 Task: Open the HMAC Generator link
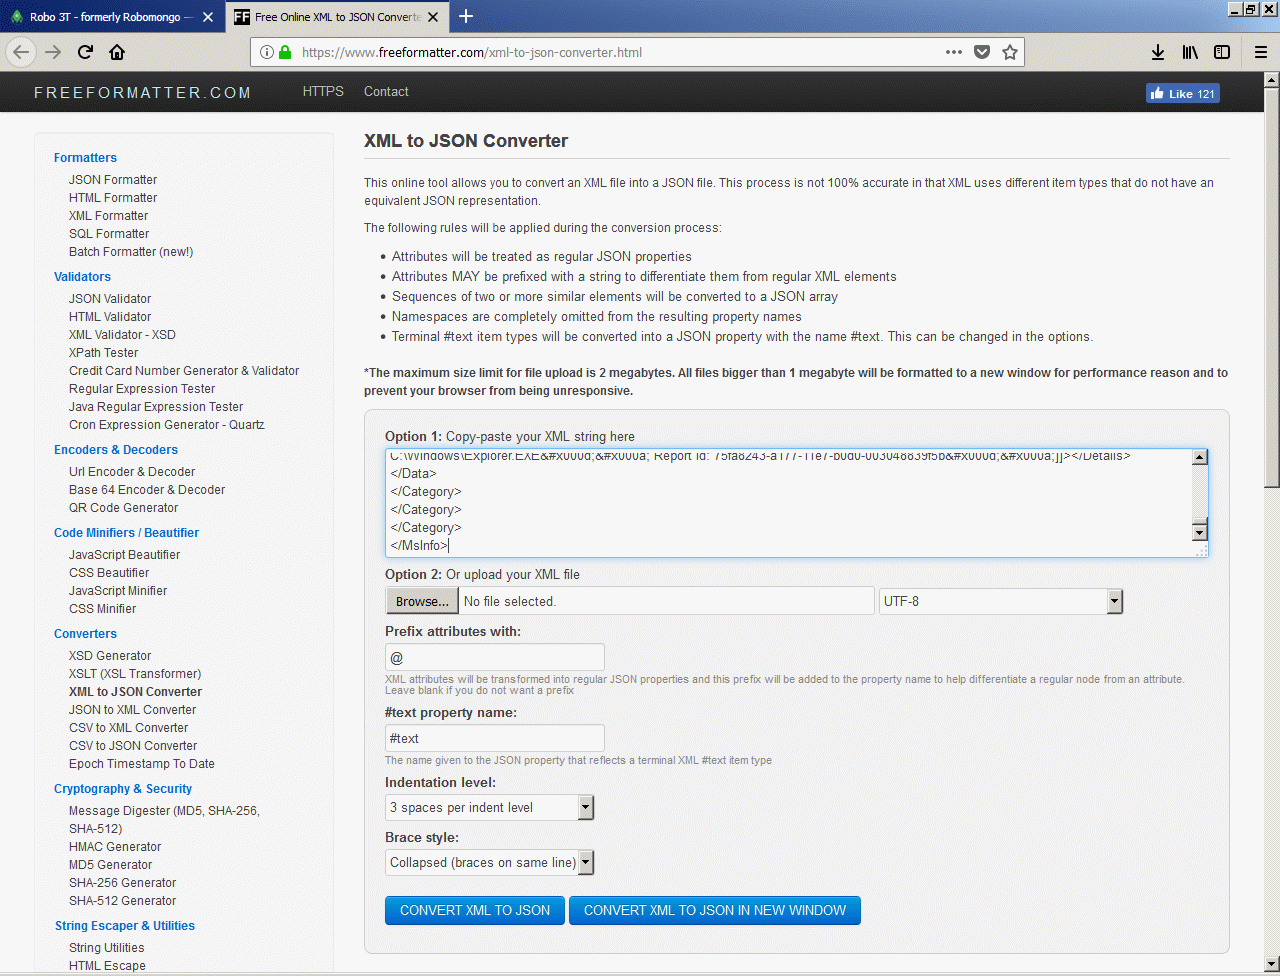click(x=115, y=847)
